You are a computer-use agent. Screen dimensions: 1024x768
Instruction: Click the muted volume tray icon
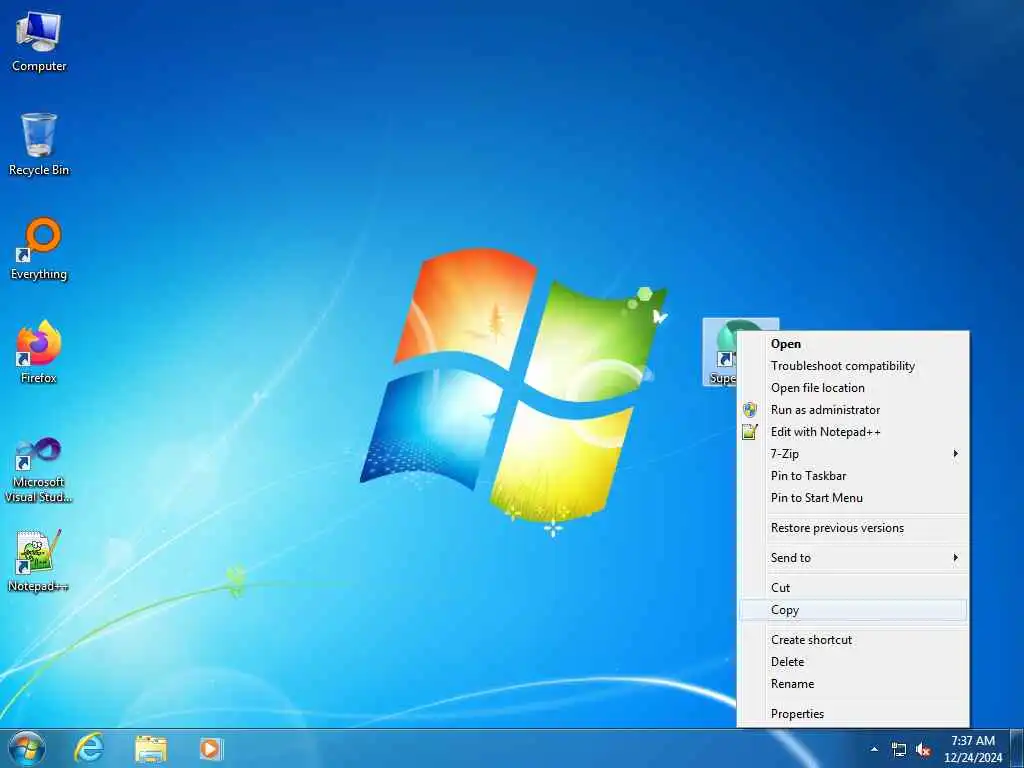pyautogui.click(x=923, y=750)
